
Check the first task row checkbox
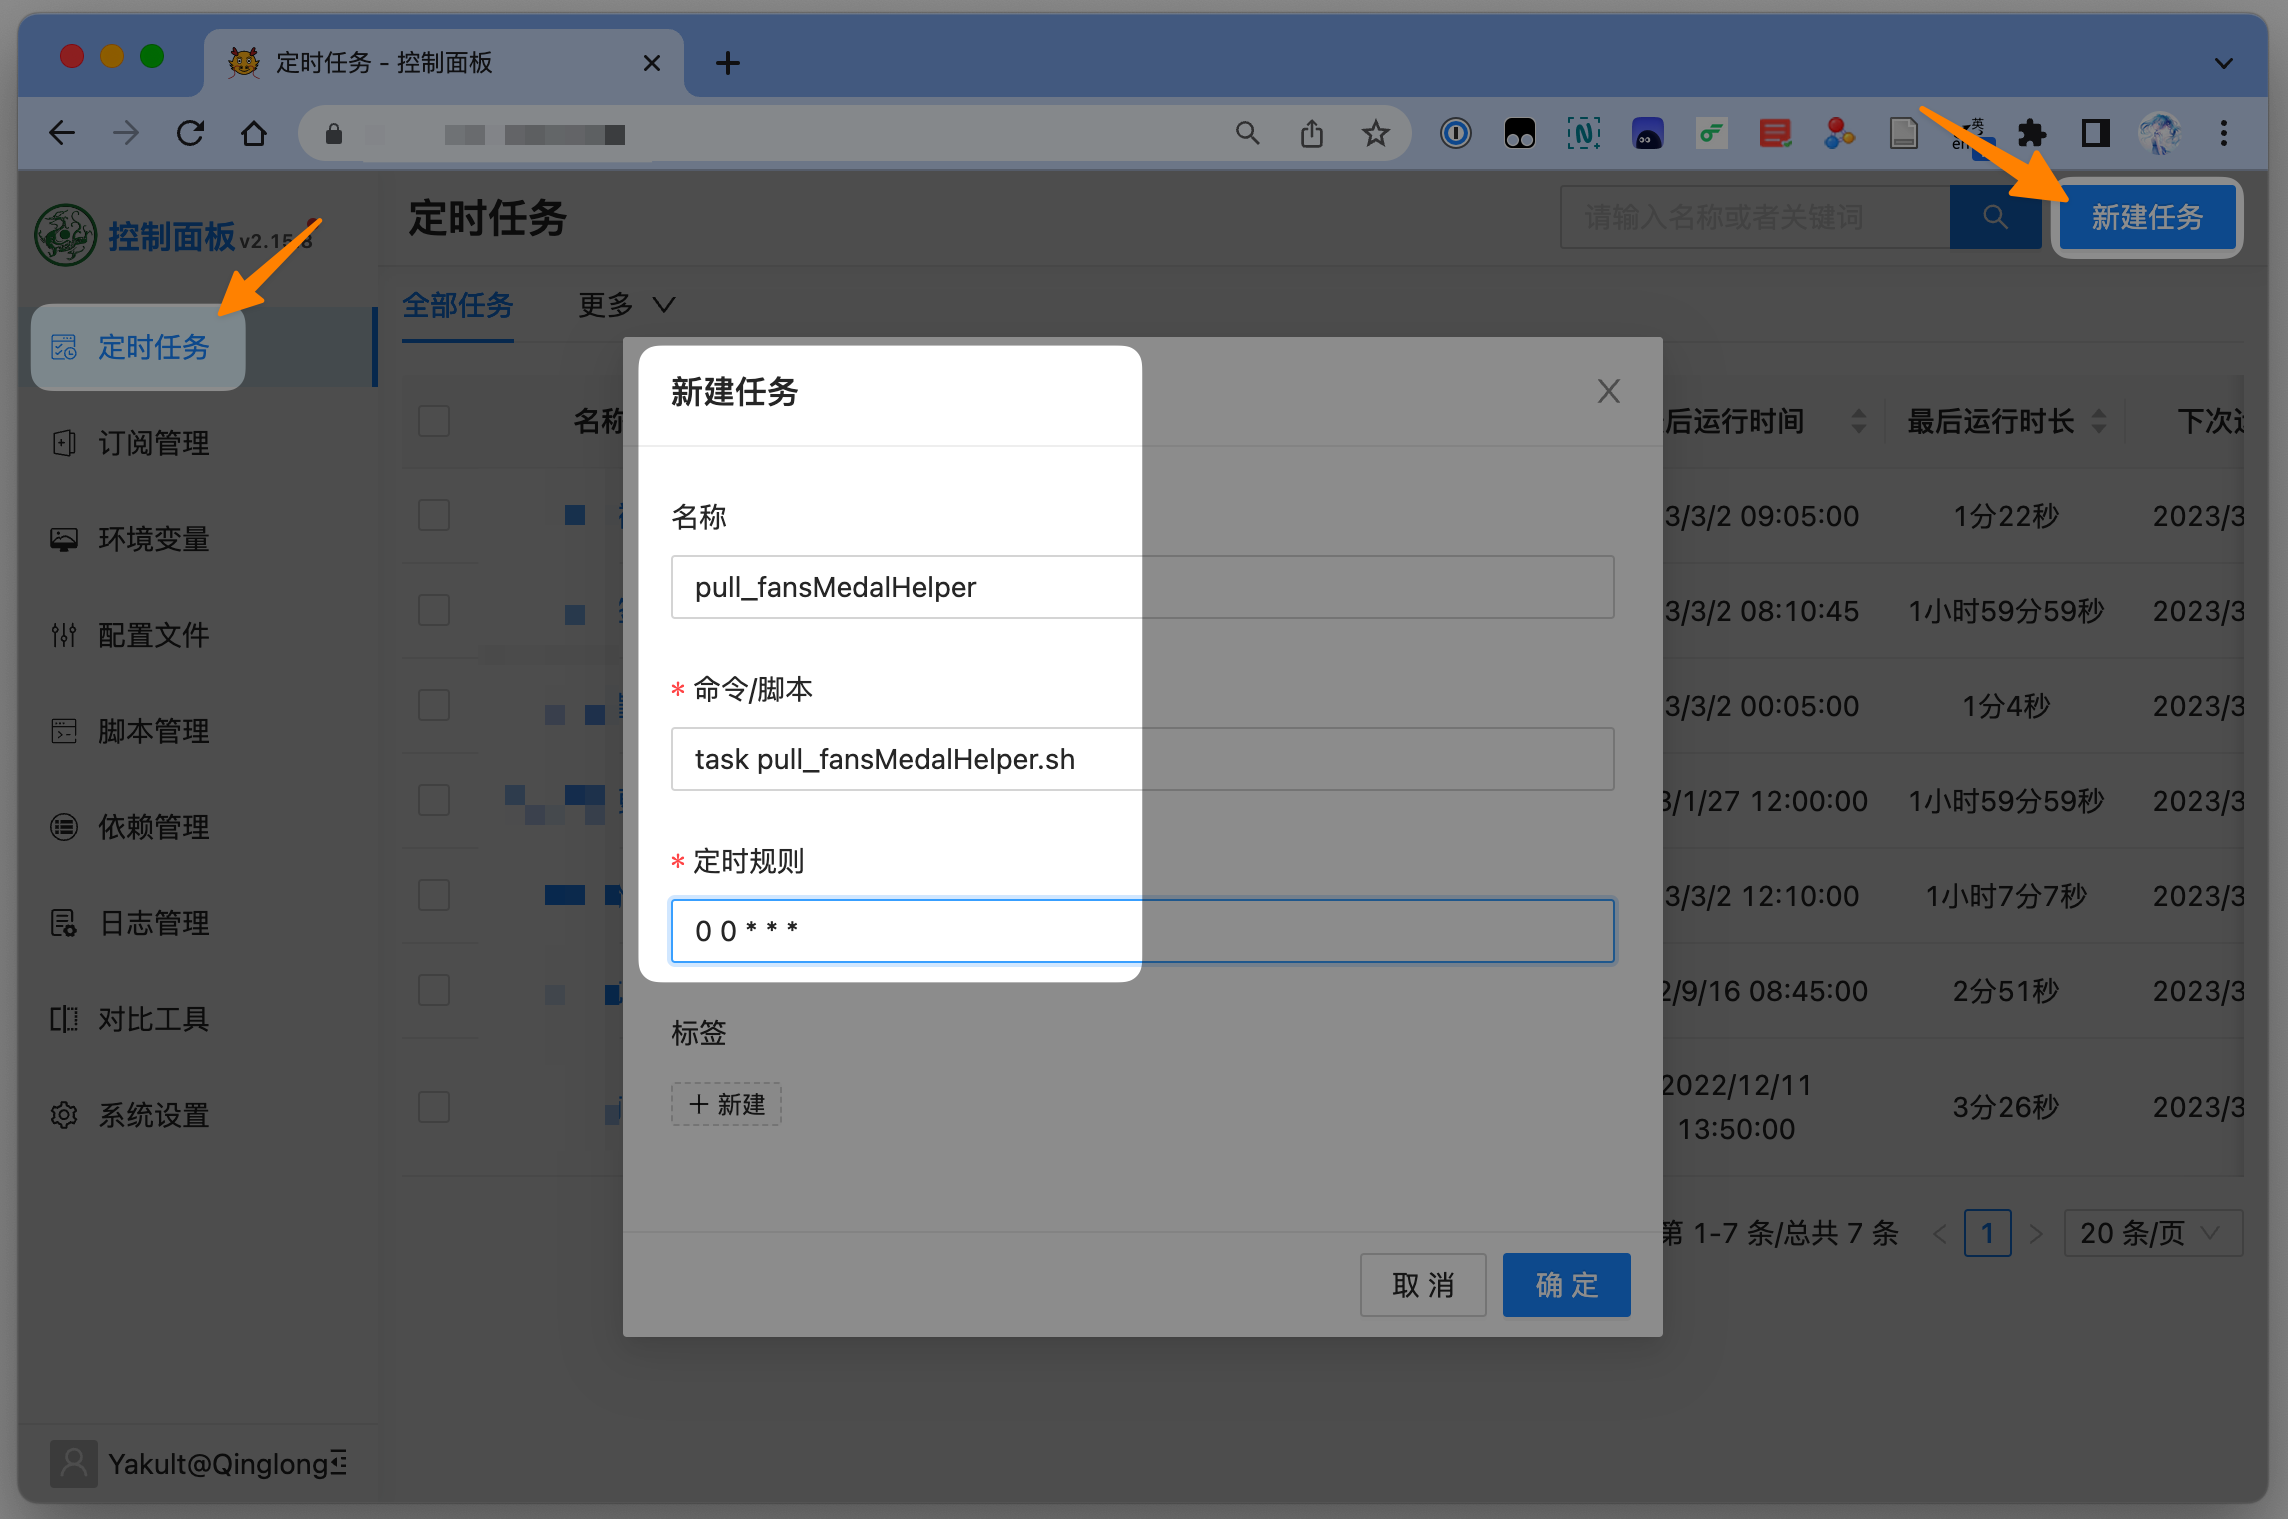point(434,516)
